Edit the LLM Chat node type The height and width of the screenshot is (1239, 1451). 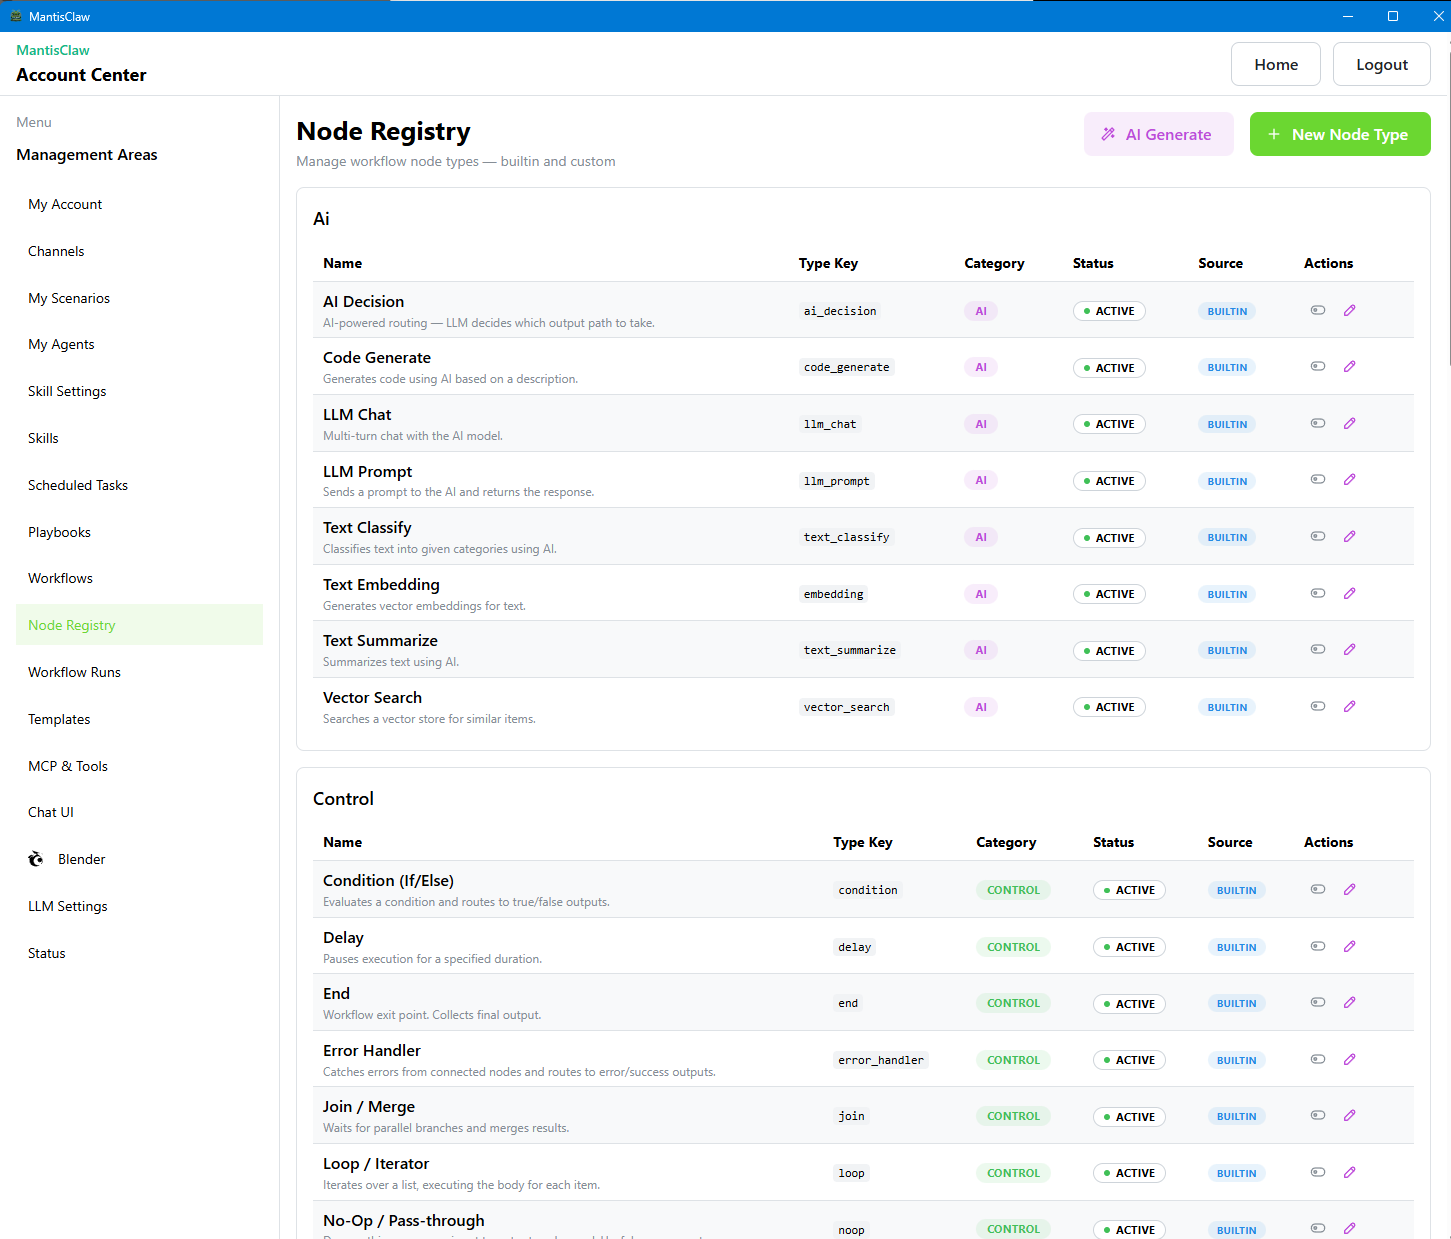(x=1350, y=423)
